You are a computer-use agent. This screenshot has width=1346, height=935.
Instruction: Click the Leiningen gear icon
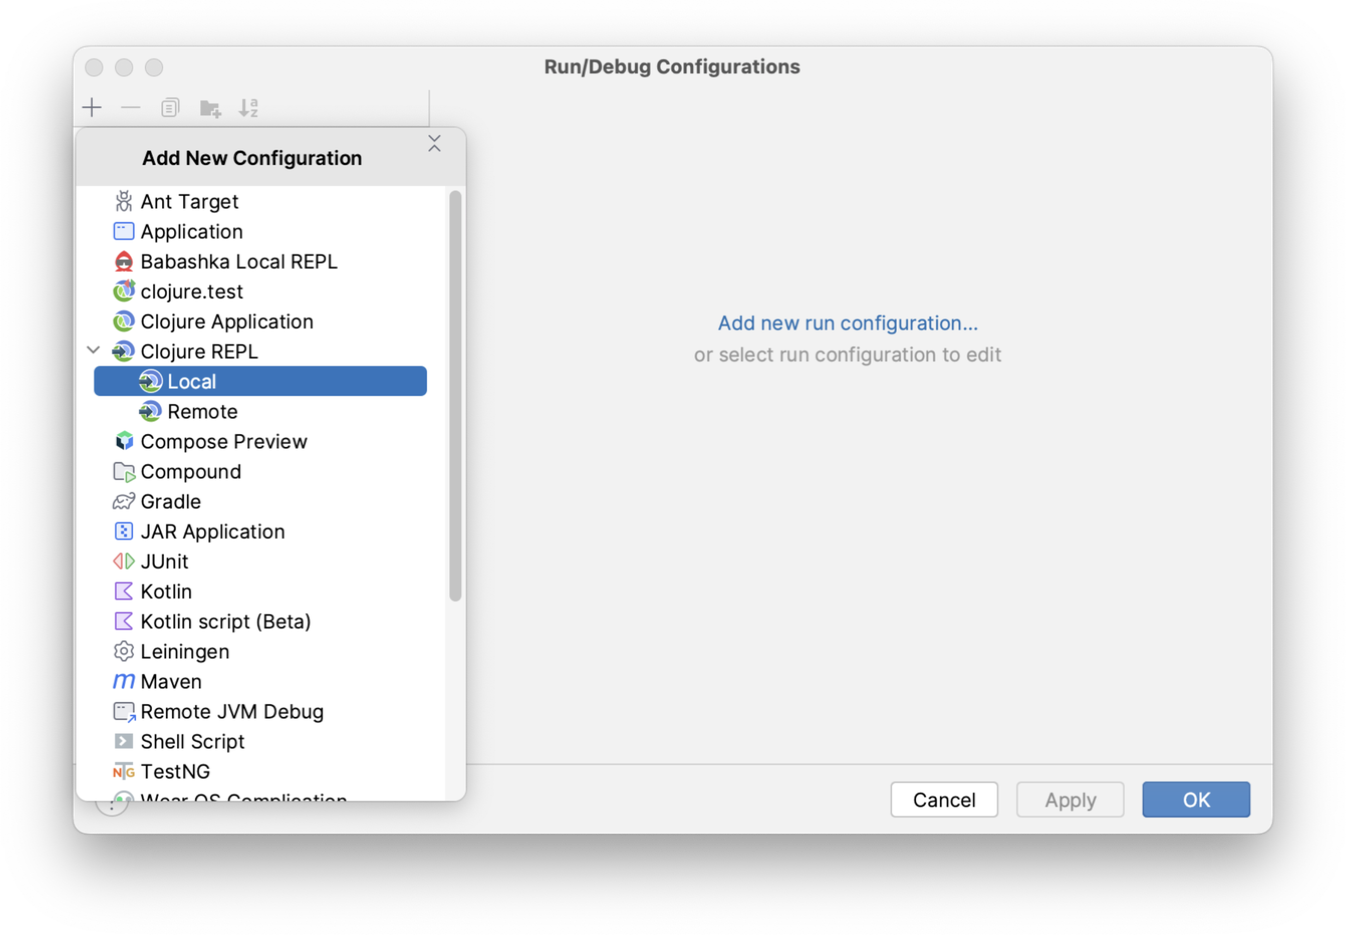[x=123, y=651]
